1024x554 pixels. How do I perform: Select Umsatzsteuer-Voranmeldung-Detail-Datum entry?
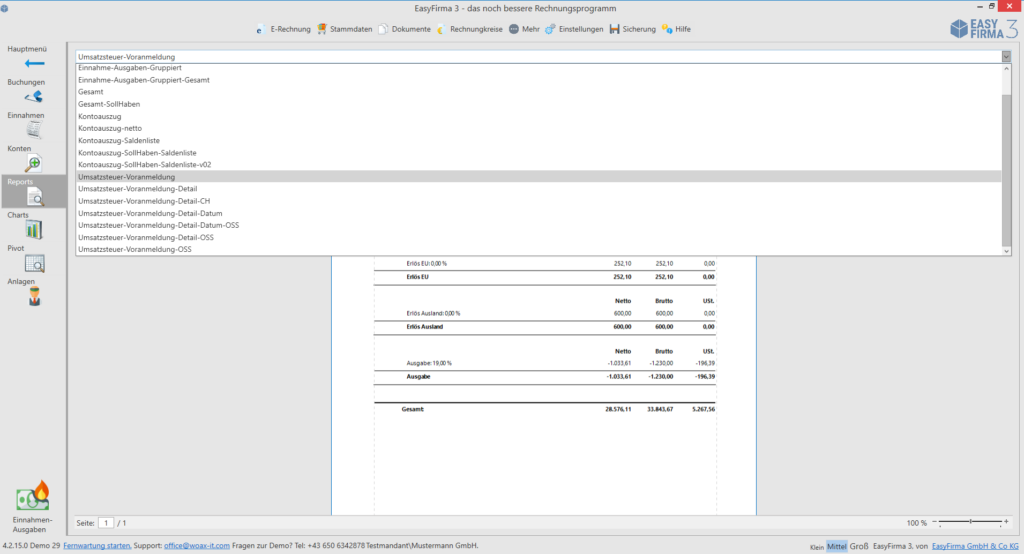(x=538, y=213)
